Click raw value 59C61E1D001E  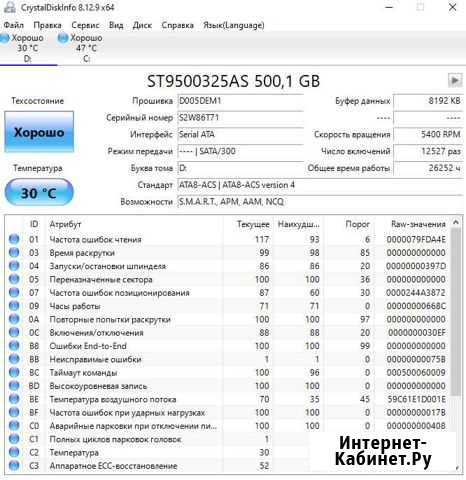click(x=416, y=399)
